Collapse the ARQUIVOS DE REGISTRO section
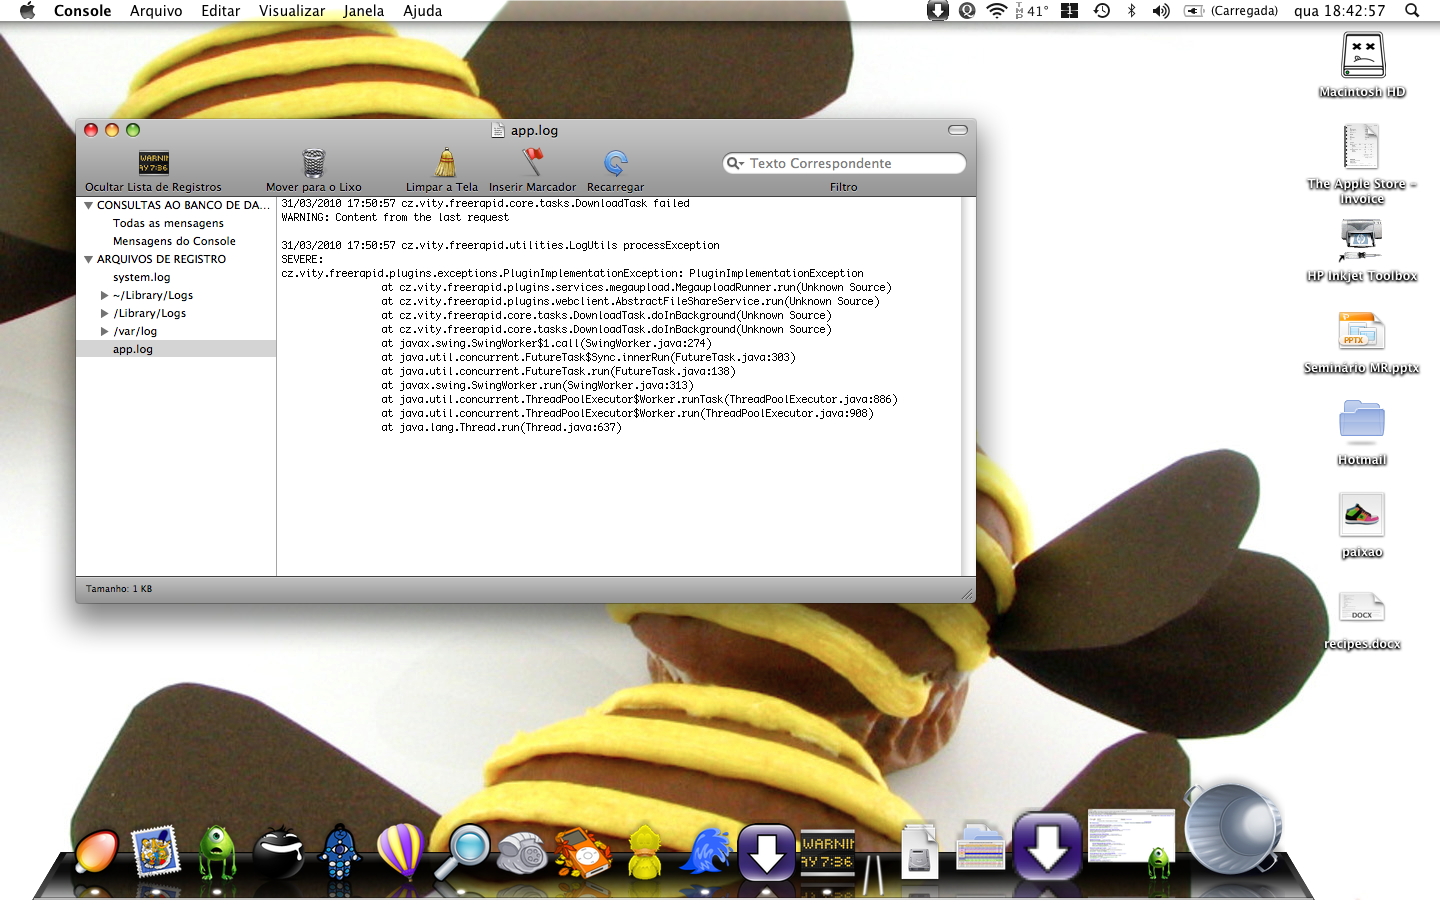 click(89, 259)
